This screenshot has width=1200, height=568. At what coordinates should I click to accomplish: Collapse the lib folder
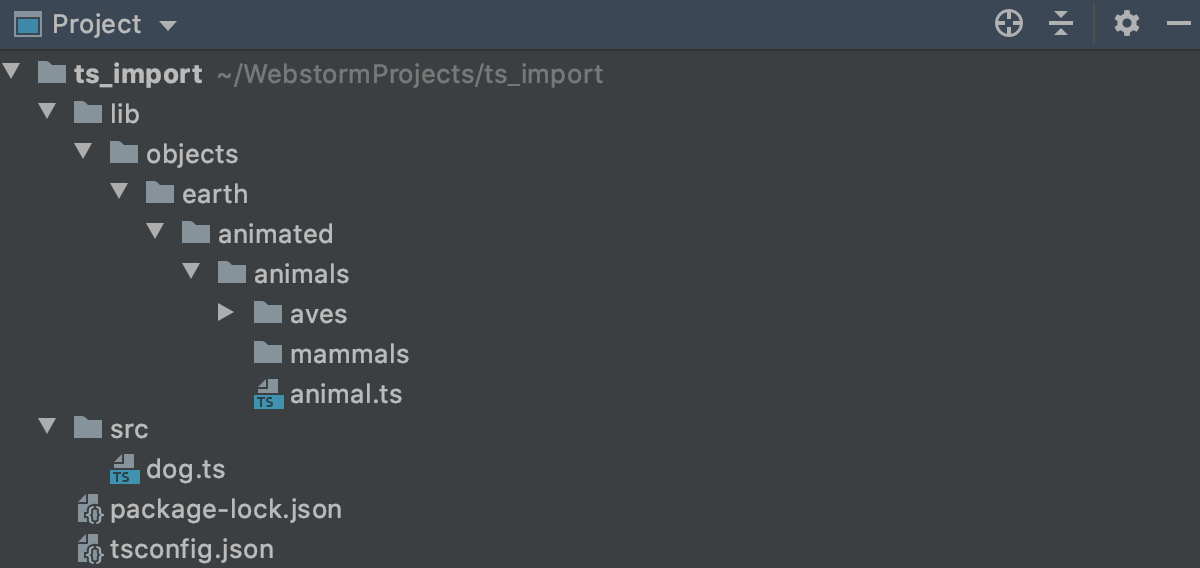point(47,113)
